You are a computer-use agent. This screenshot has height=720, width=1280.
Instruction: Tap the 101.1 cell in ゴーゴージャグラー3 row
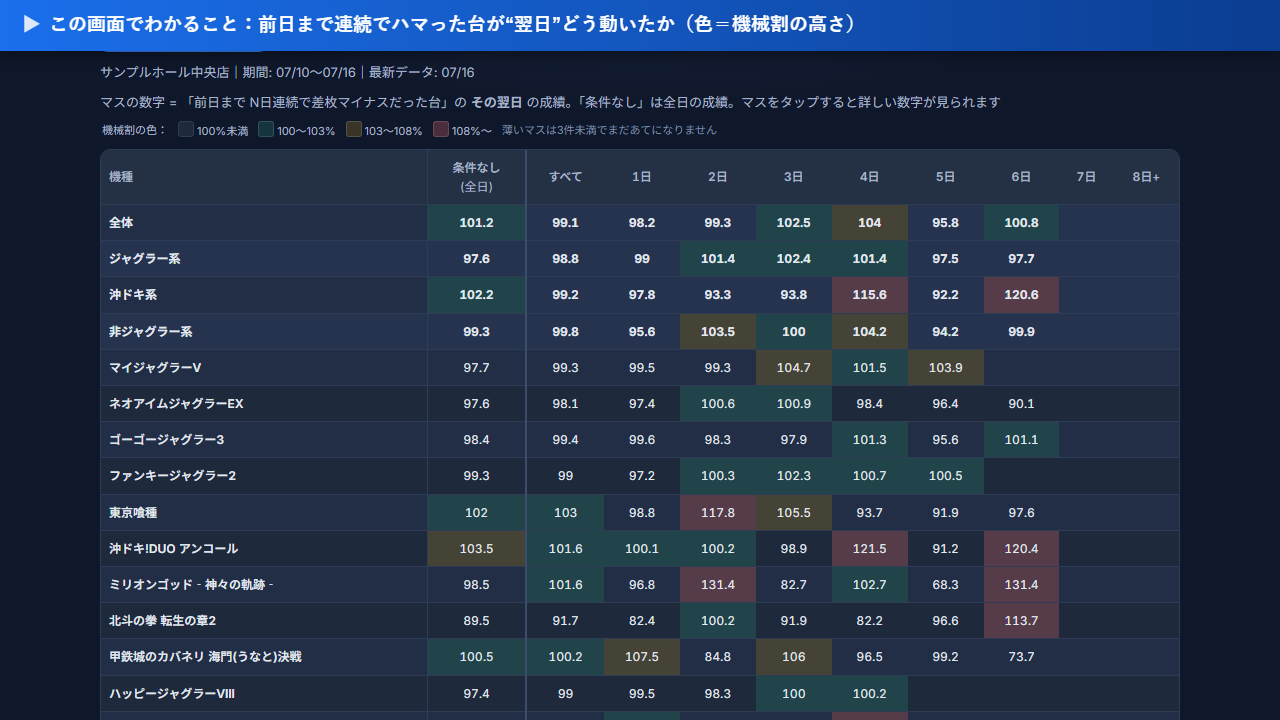[x=1021, y=440]
